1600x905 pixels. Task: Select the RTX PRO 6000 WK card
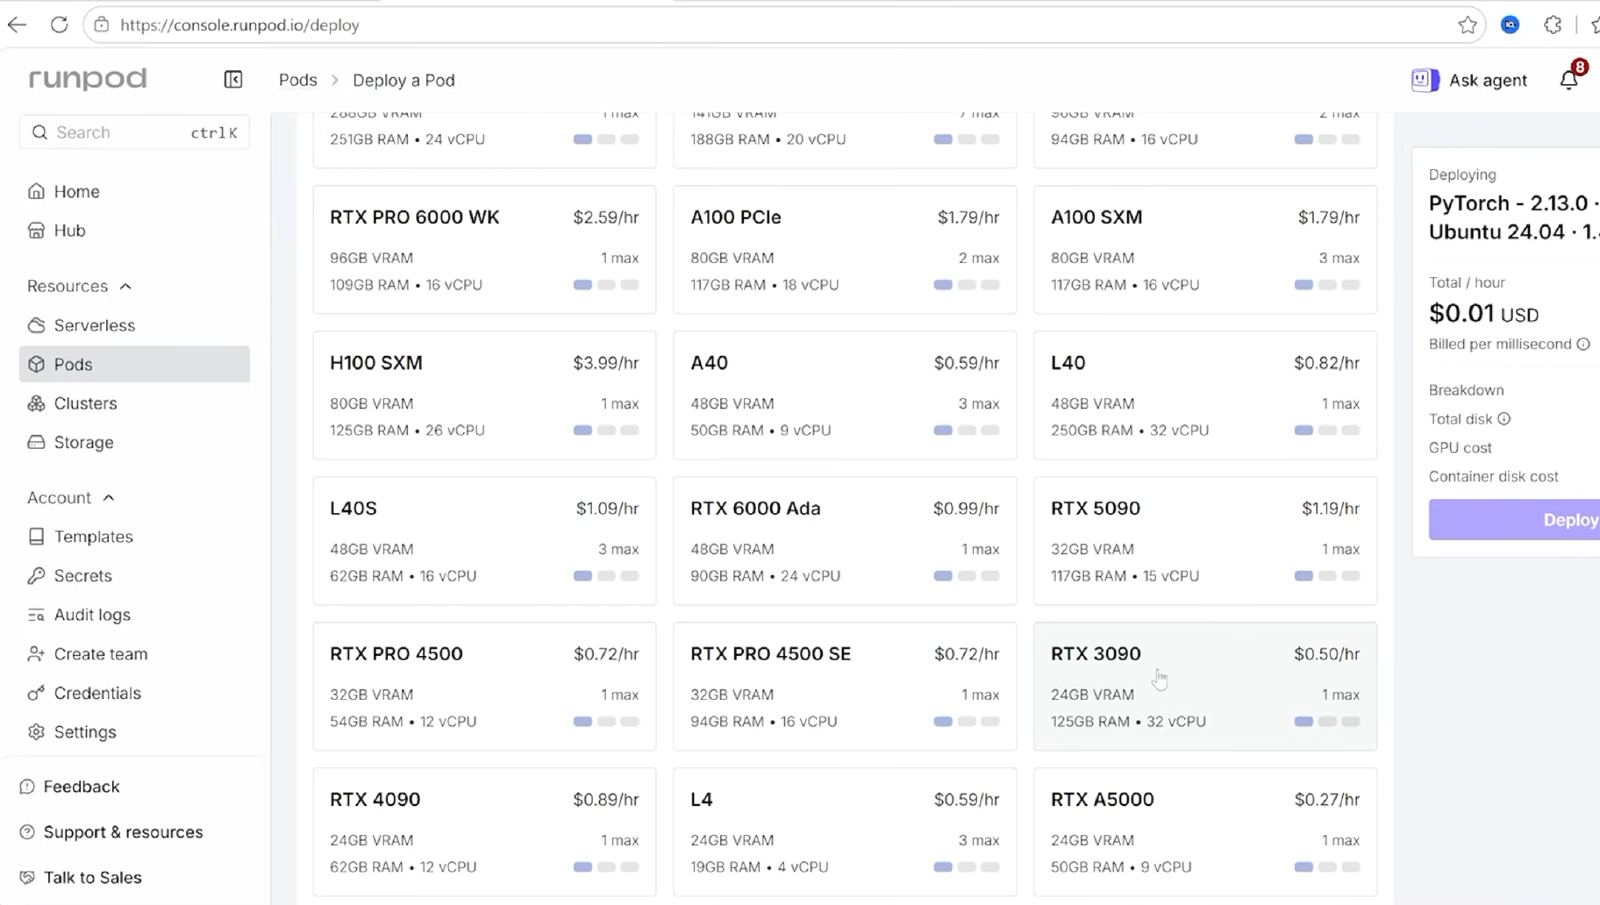[x=484, y=250]
